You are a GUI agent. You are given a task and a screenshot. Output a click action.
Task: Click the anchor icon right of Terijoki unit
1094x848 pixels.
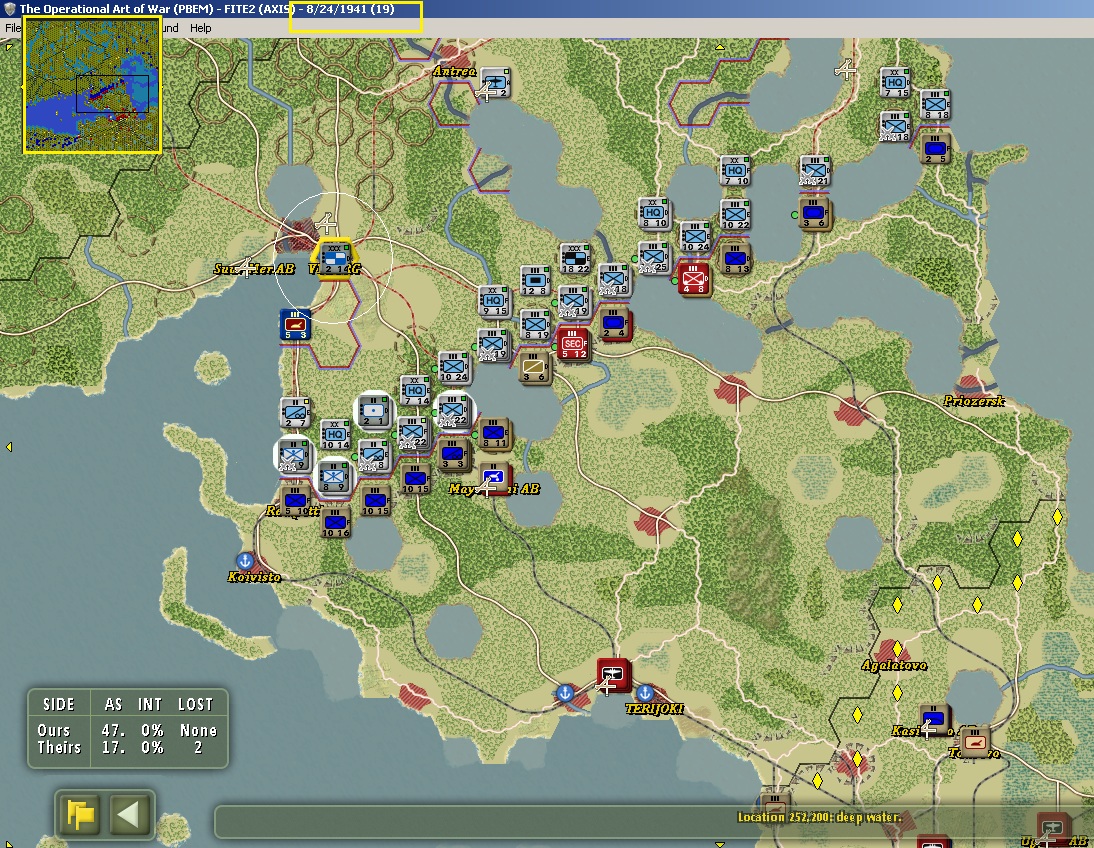click(645, 693)
